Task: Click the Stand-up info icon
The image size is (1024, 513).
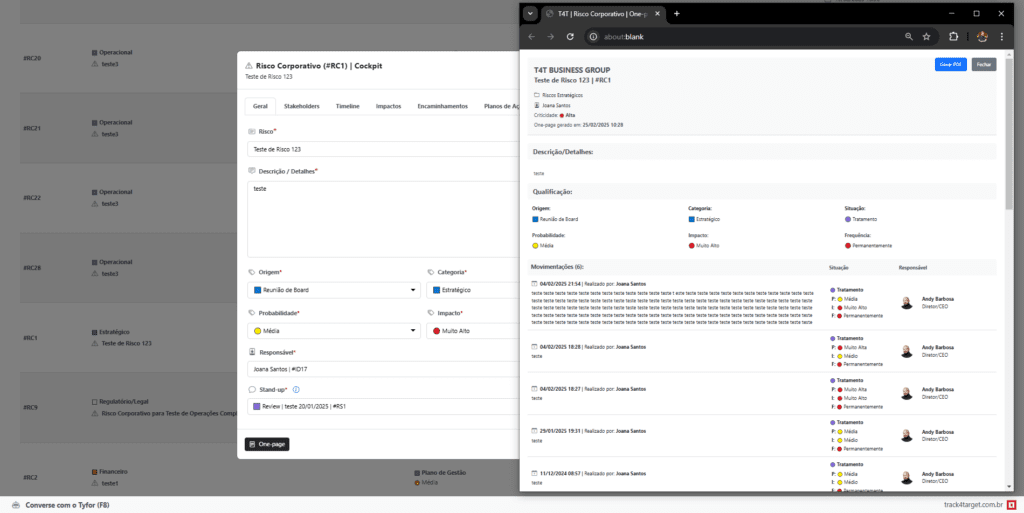Action: coord(297,389)
